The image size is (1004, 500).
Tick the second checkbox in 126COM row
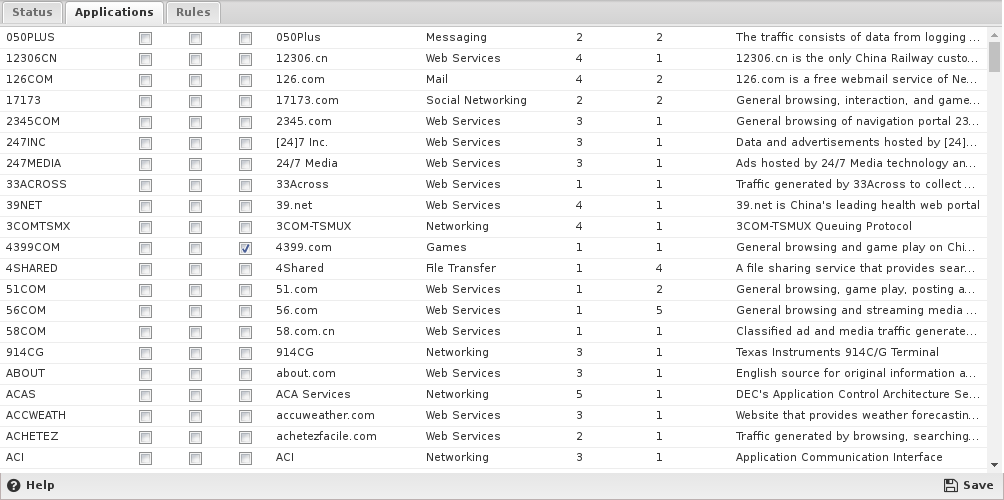pyautogui.click(x=195, y=80)
